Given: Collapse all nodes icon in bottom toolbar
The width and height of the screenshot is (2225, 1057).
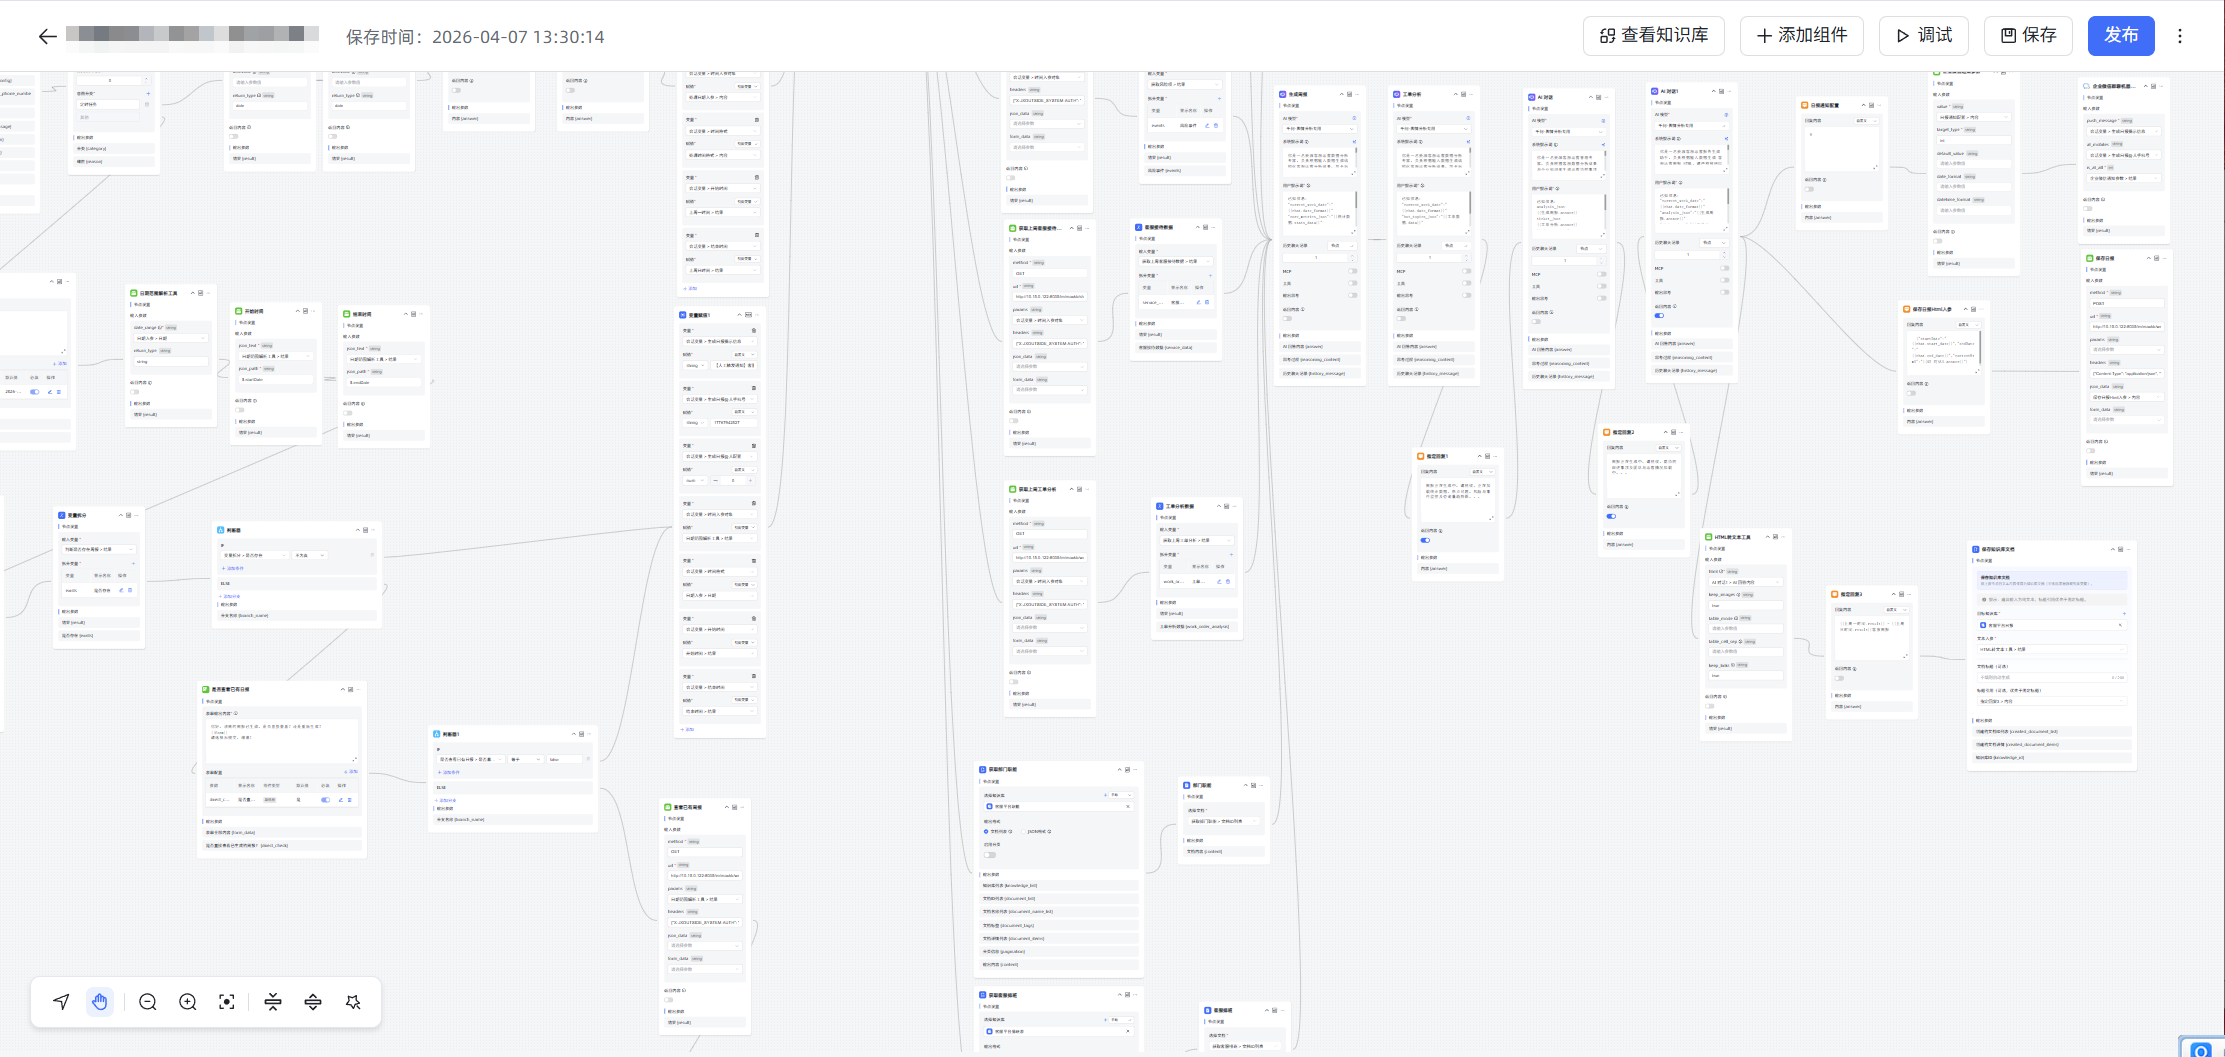Looking at the screenshot, I should (273, 1002).
